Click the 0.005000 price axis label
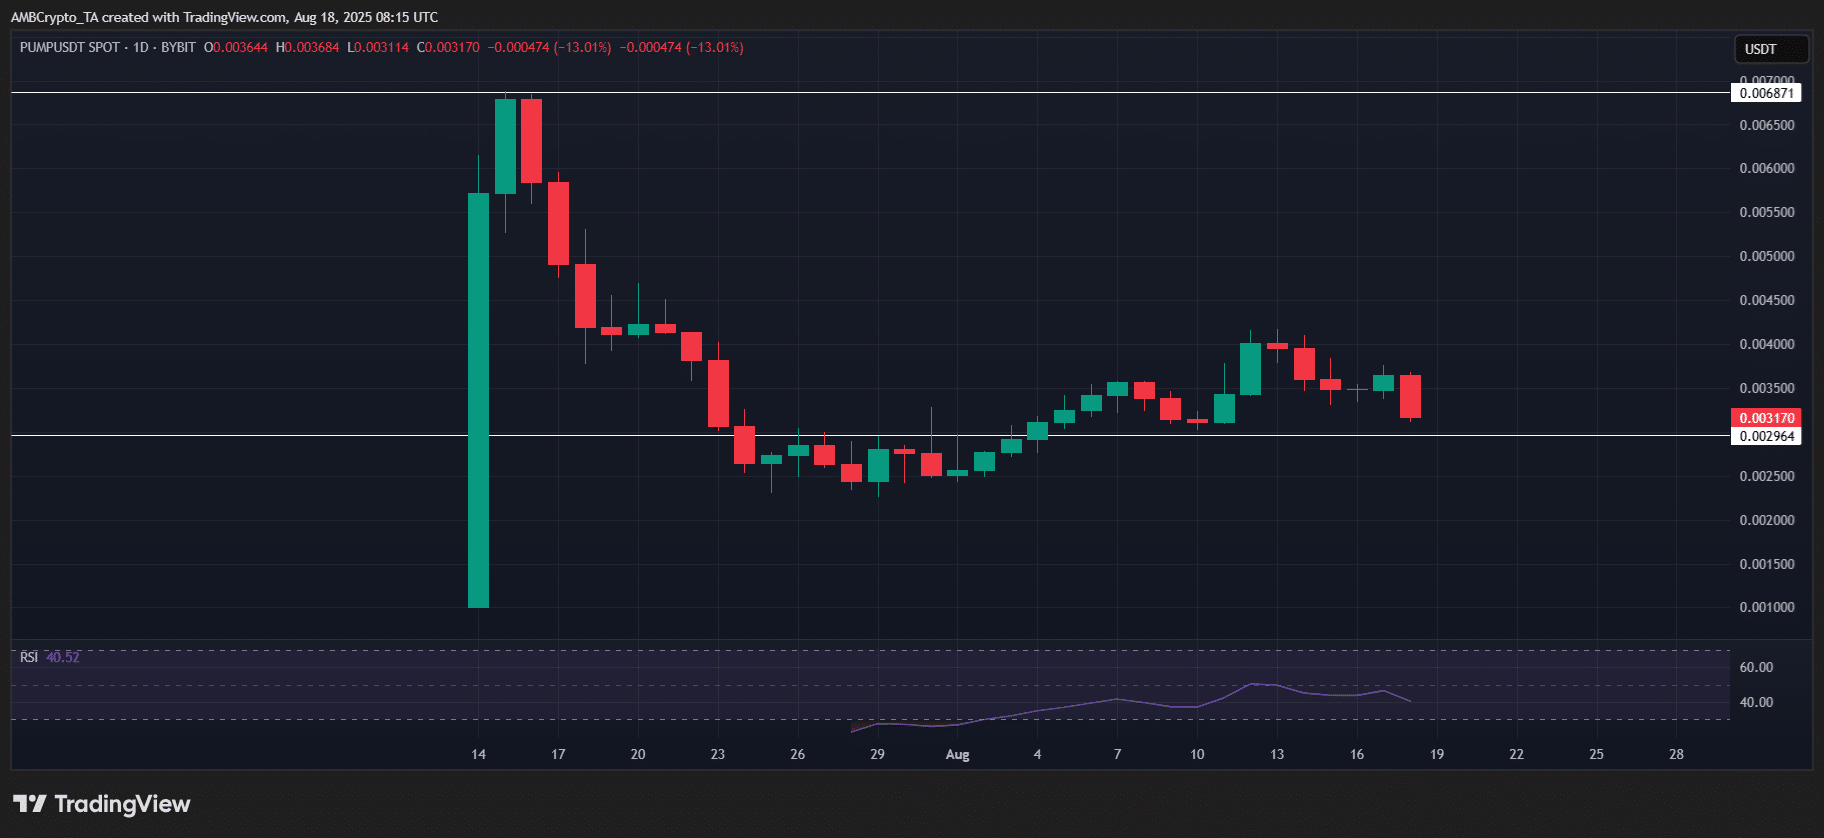The height and width of the screenshot is (838, 1824). click(x=1766, y=256)
